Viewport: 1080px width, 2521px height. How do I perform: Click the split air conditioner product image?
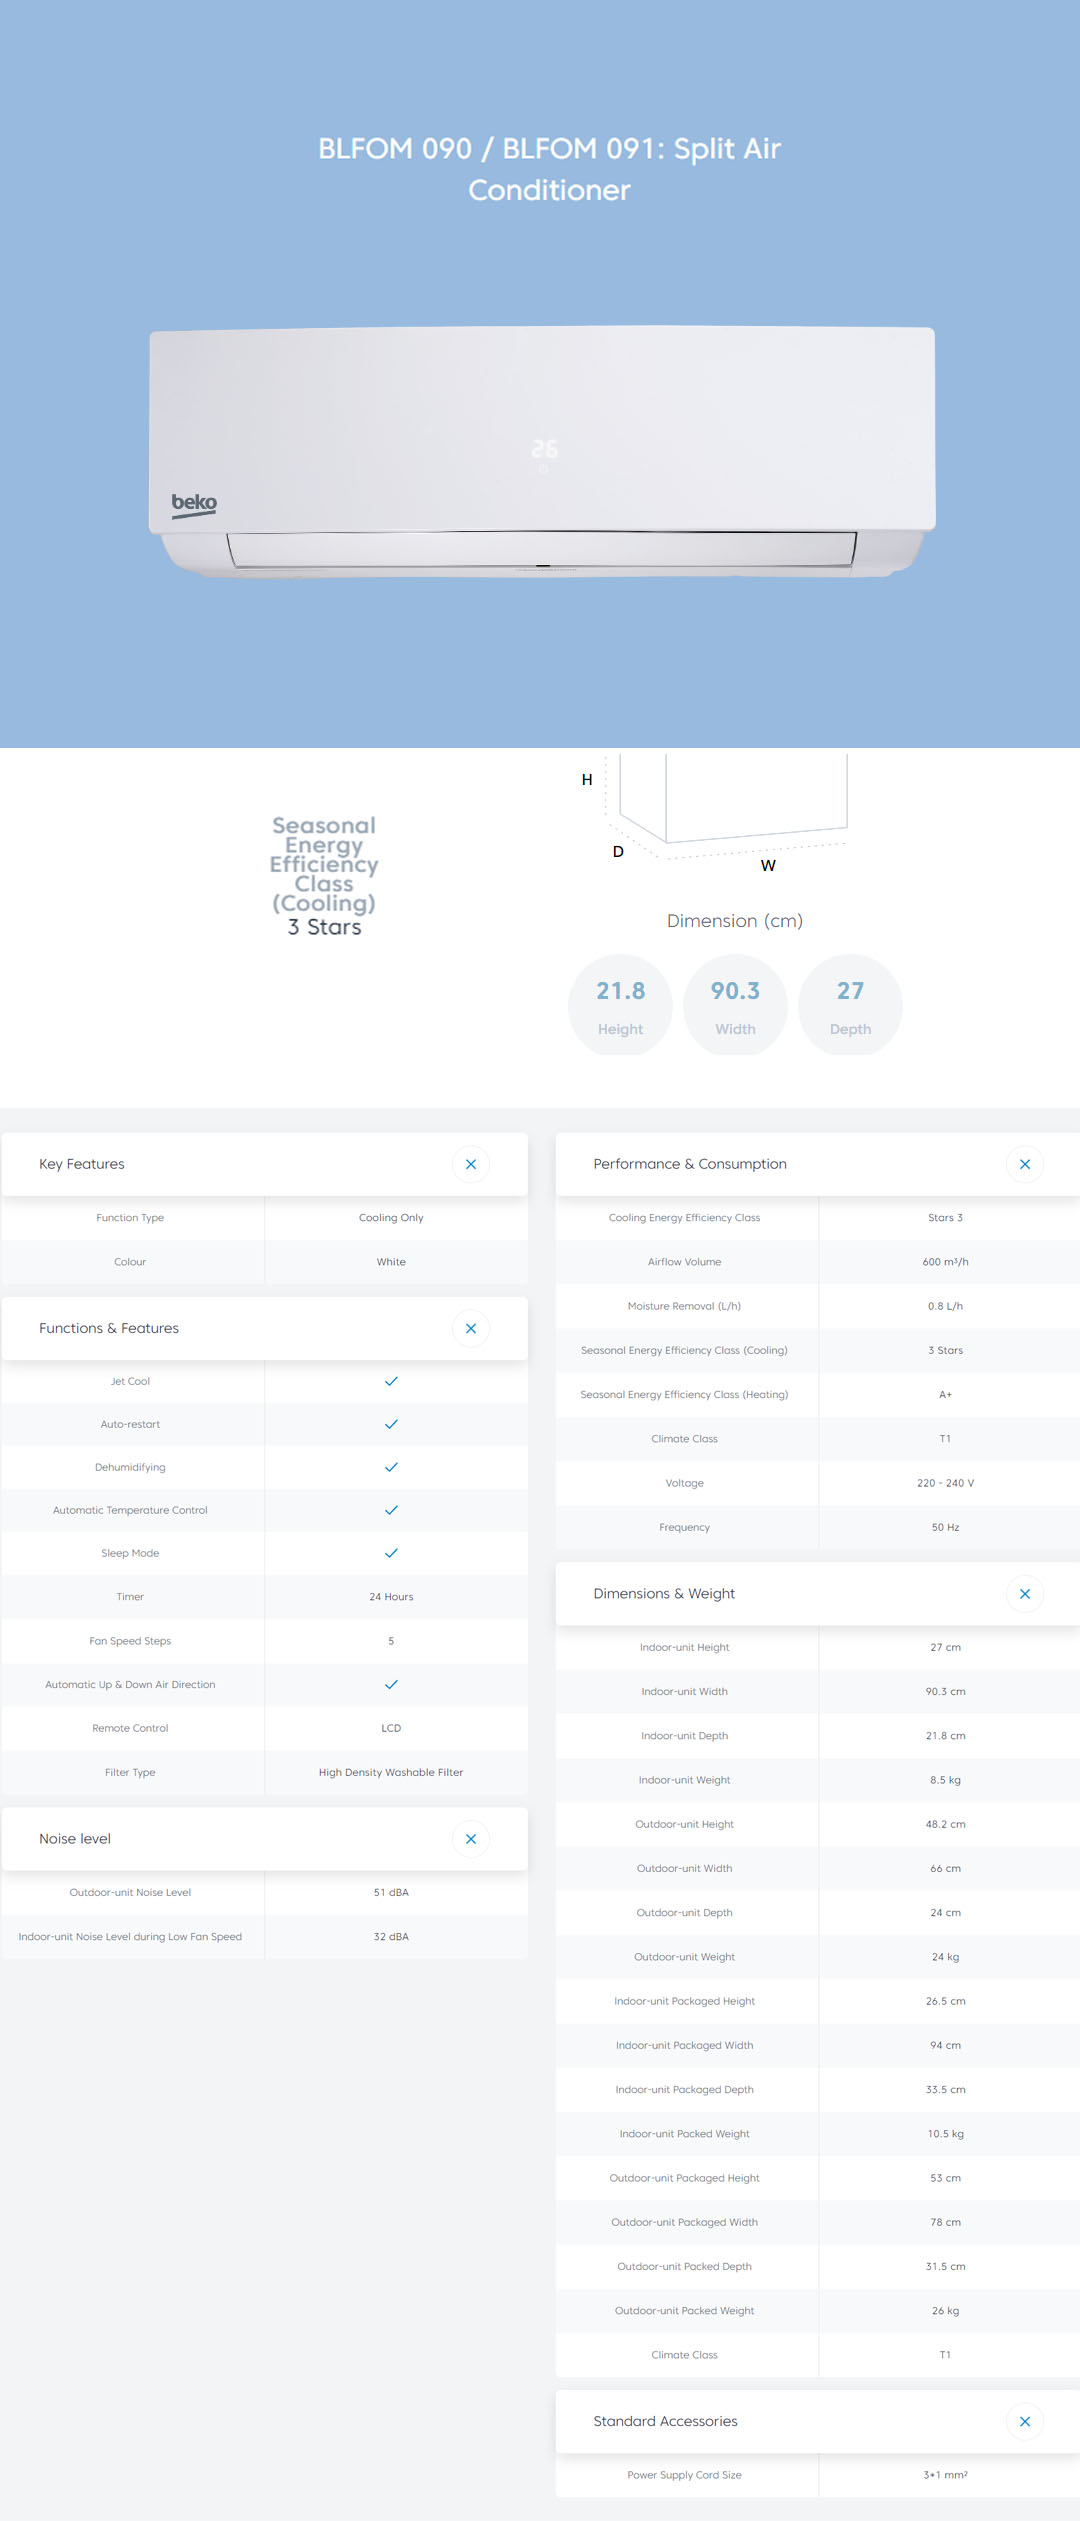click(x=542, y=450)
